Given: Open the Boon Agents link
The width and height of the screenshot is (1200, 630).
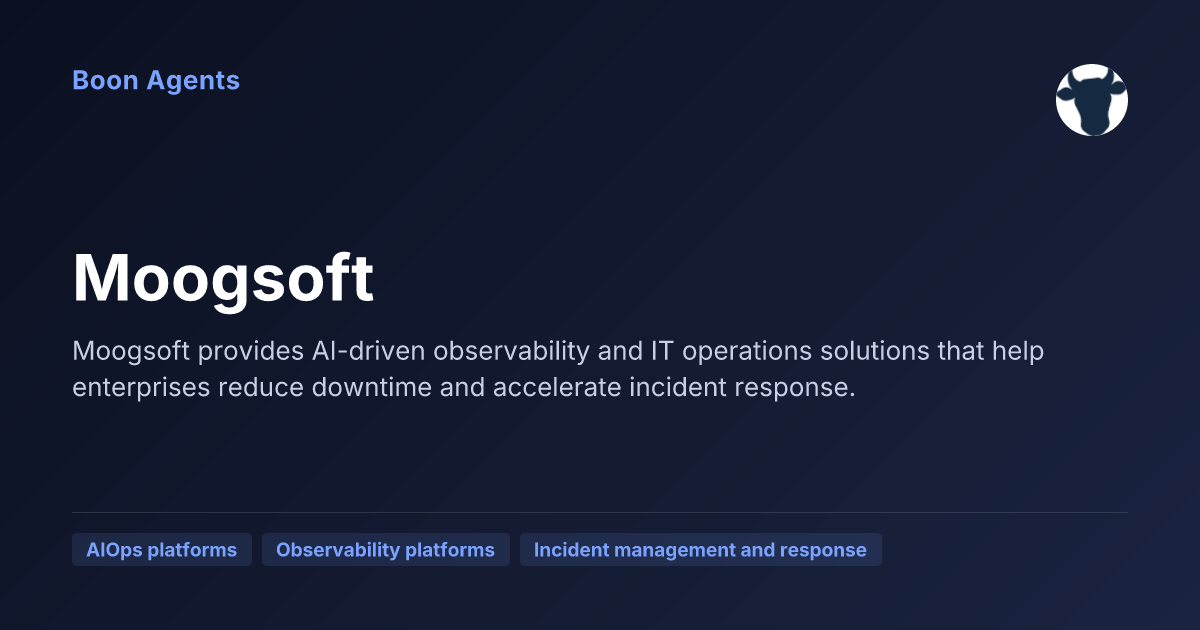Looking at the screenshot, I should coord(156,80).
